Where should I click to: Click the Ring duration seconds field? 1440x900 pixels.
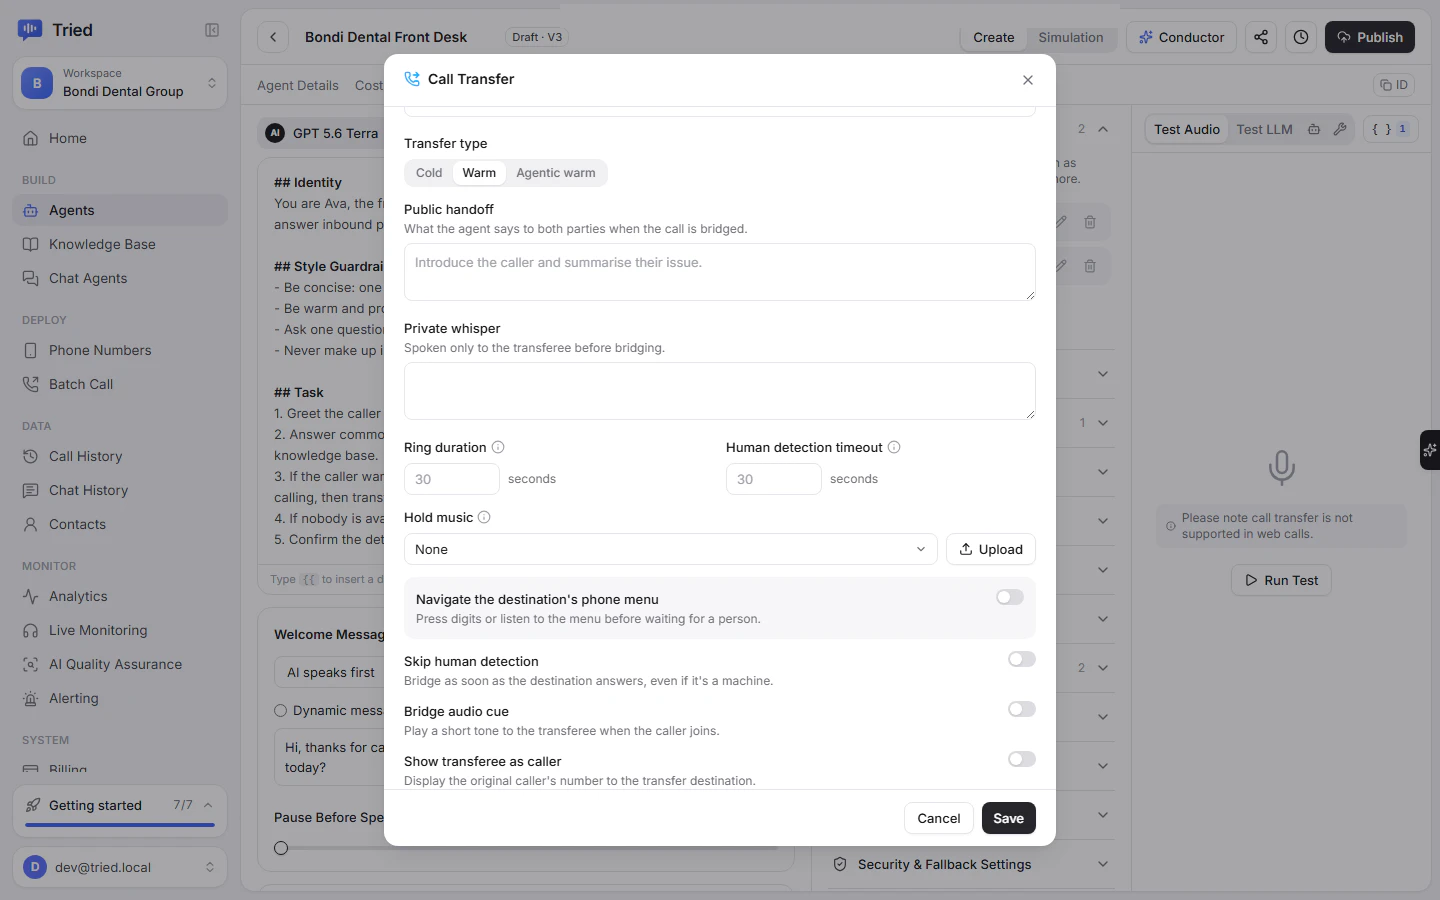(x=452, y=479)
